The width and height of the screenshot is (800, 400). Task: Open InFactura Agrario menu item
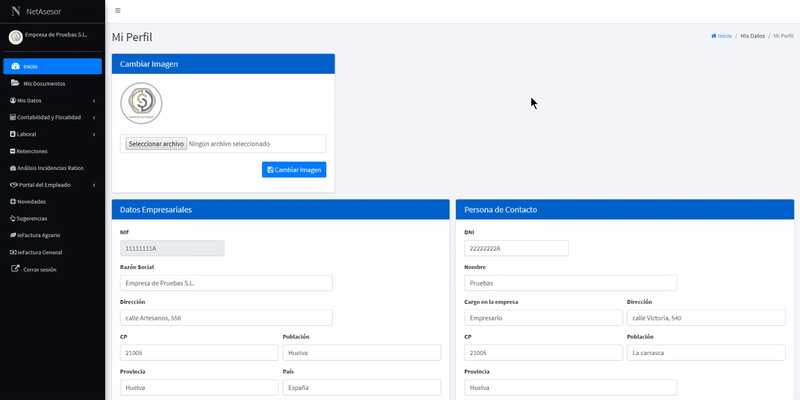point(42,235)
